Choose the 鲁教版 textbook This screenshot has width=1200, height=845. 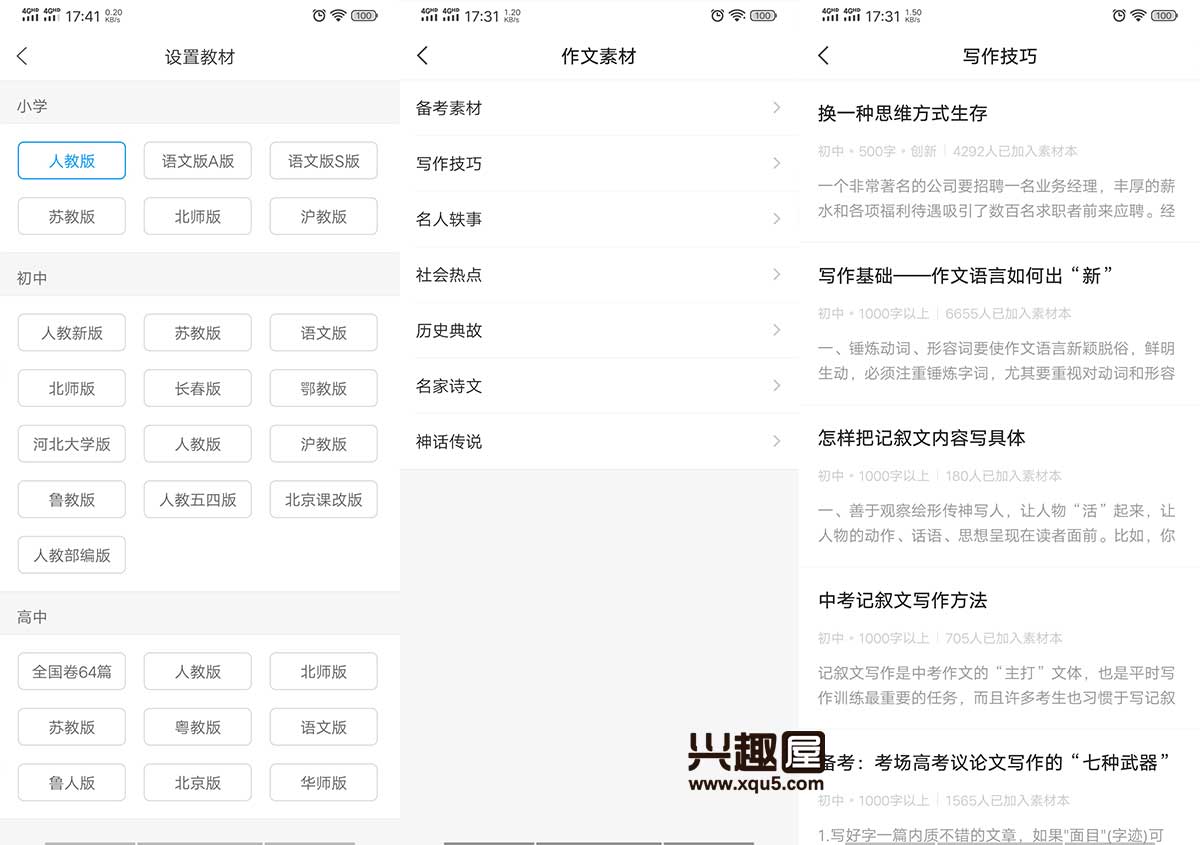click(72, 499)
